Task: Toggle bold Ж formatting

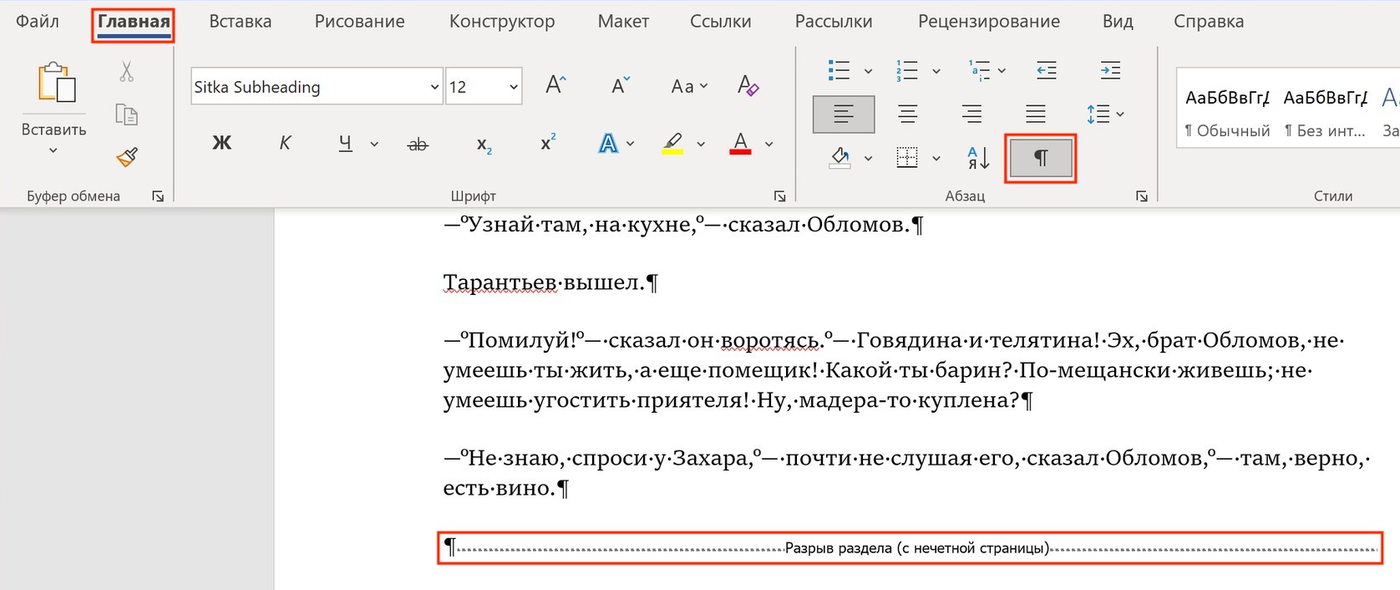Action: (222, 144)
